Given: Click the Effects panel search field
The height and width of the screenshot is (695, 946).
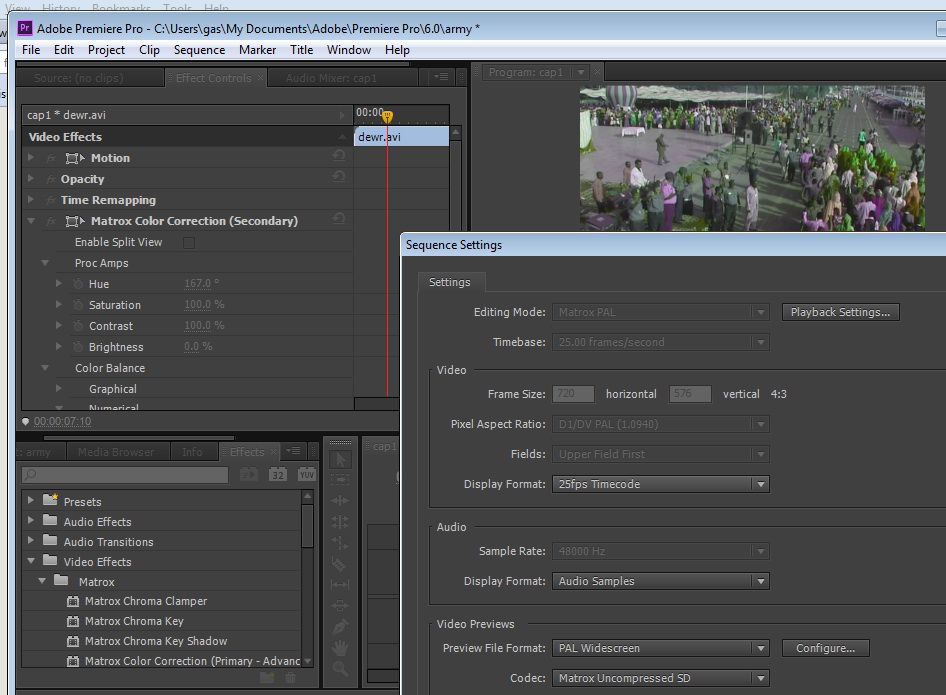Looking at the screenshot, I should click(125, 475).
